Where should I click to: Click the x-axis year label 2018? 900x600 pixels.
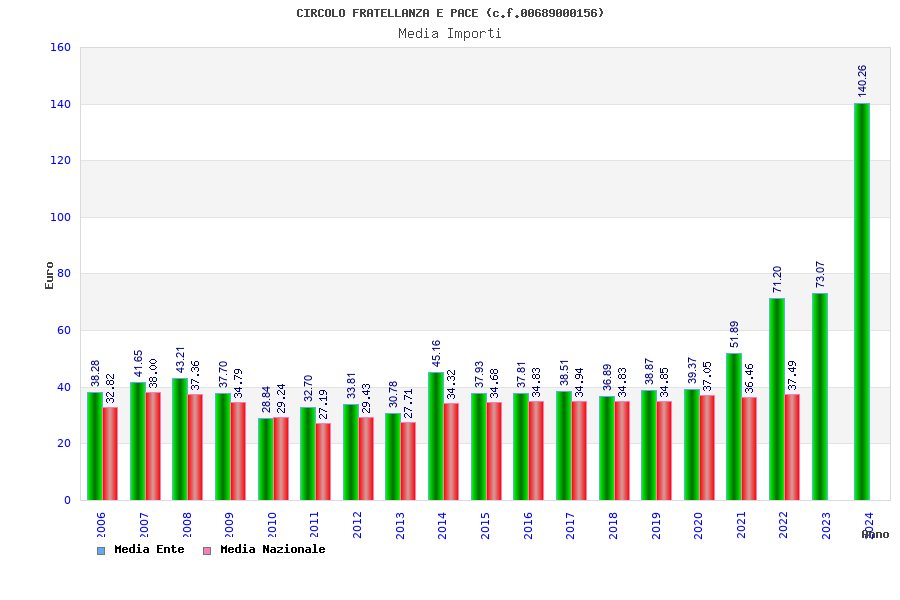(613, 525)
